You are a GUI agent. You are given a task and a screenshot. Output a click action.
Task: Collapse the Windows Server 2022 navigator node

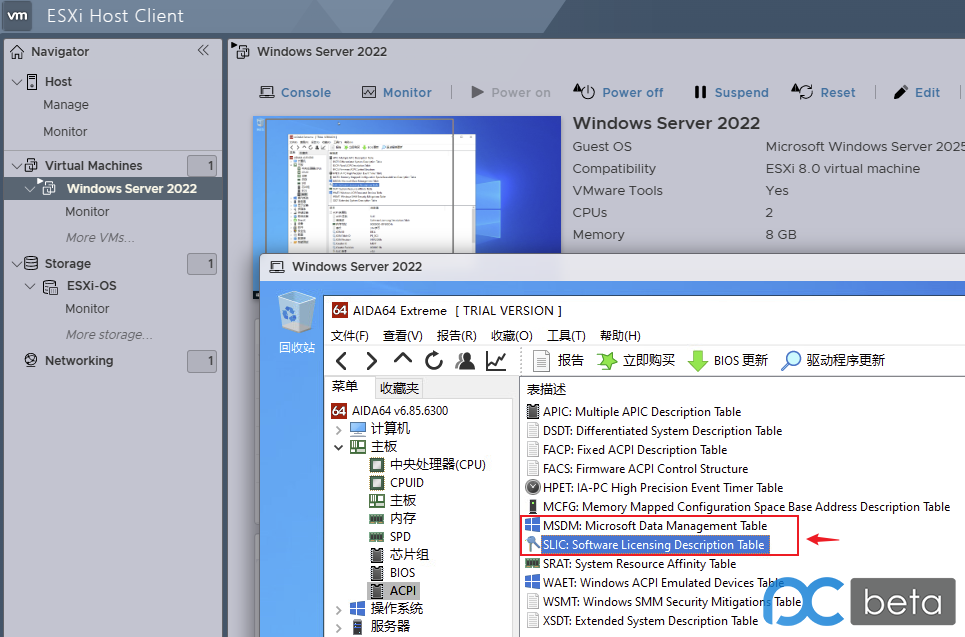point(30,189)
